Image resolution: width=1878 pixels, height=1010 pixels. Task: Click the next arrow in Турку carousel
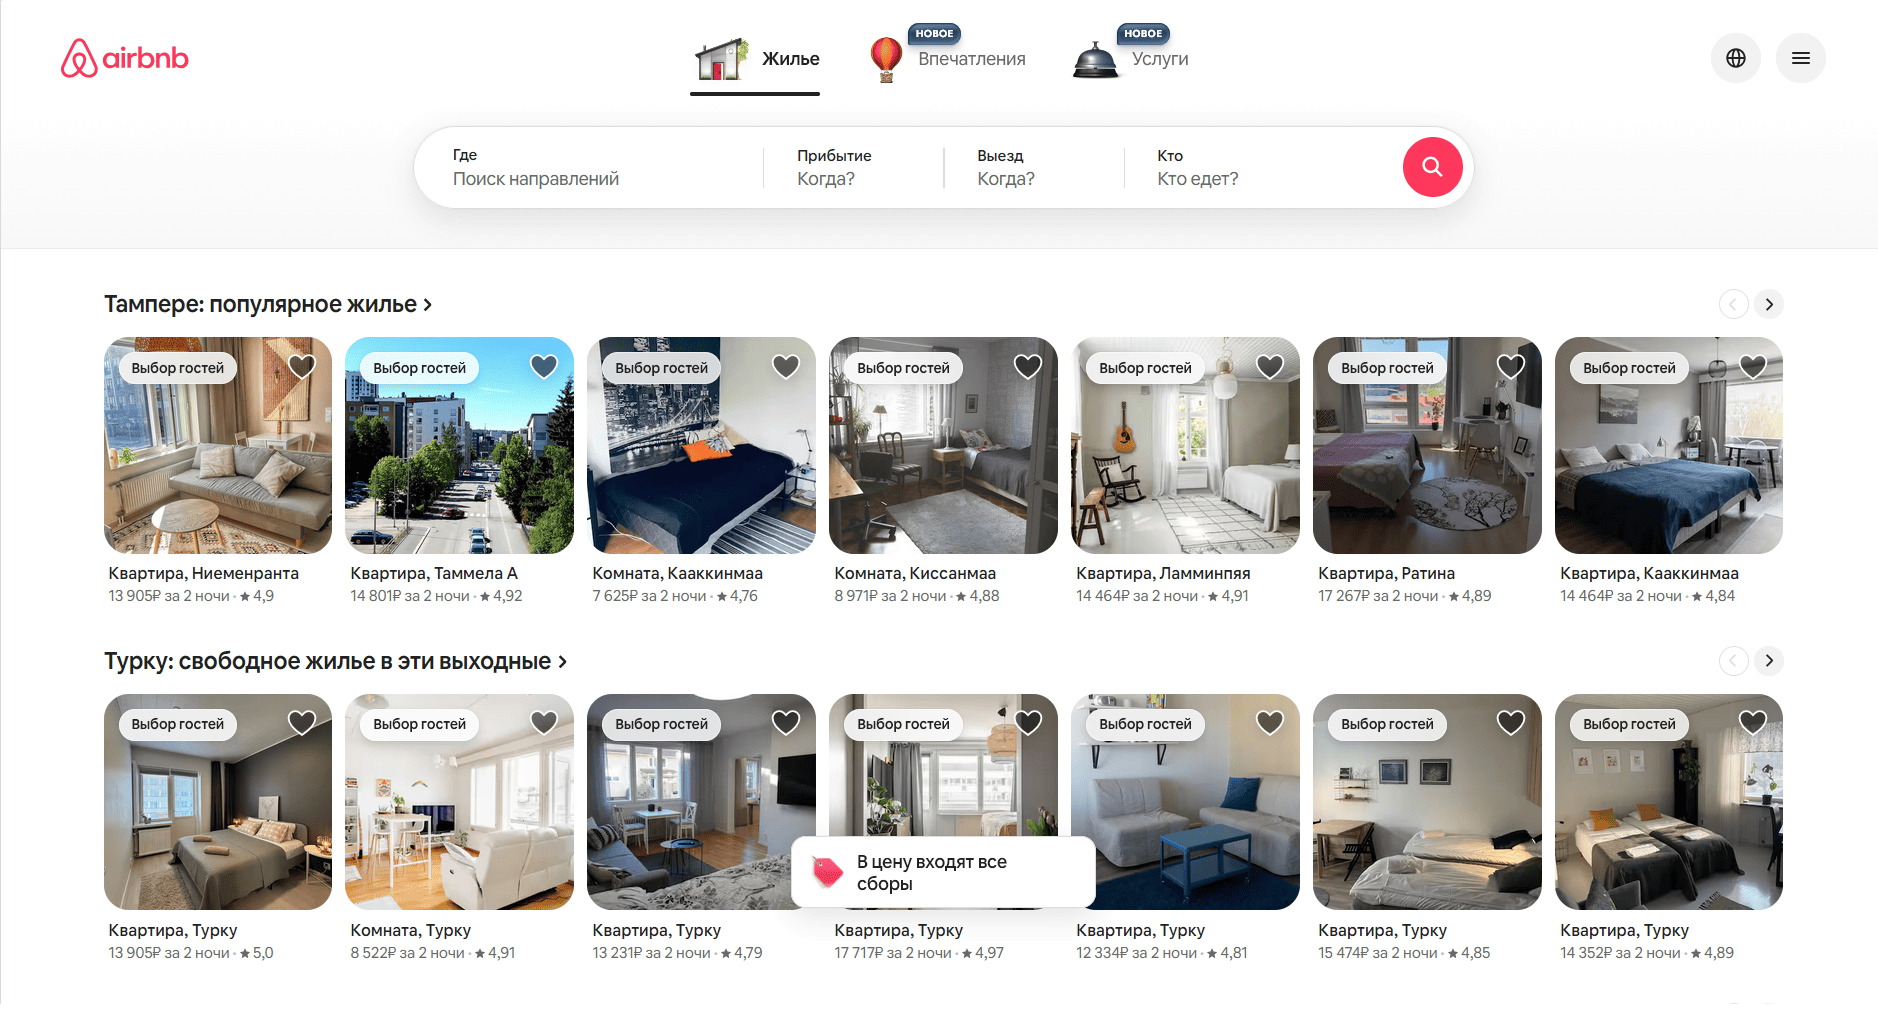1768,660
